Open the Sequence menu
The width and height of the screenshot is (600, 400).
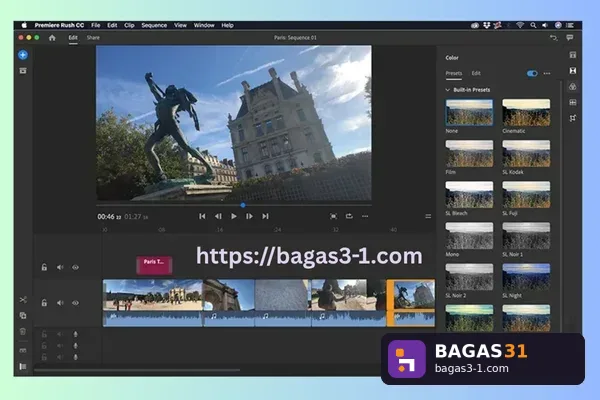(154, 25)
